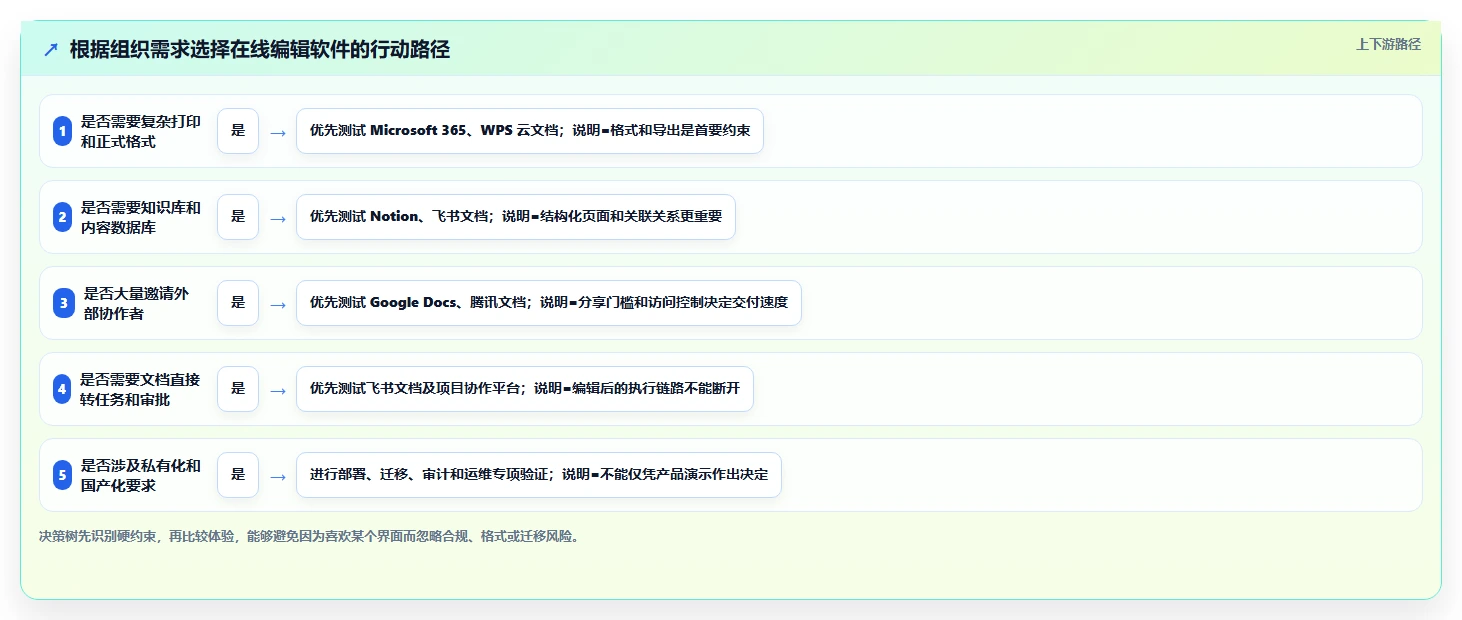Select the step 3 number badge
1462x620 pixels.
coord(63,303)
